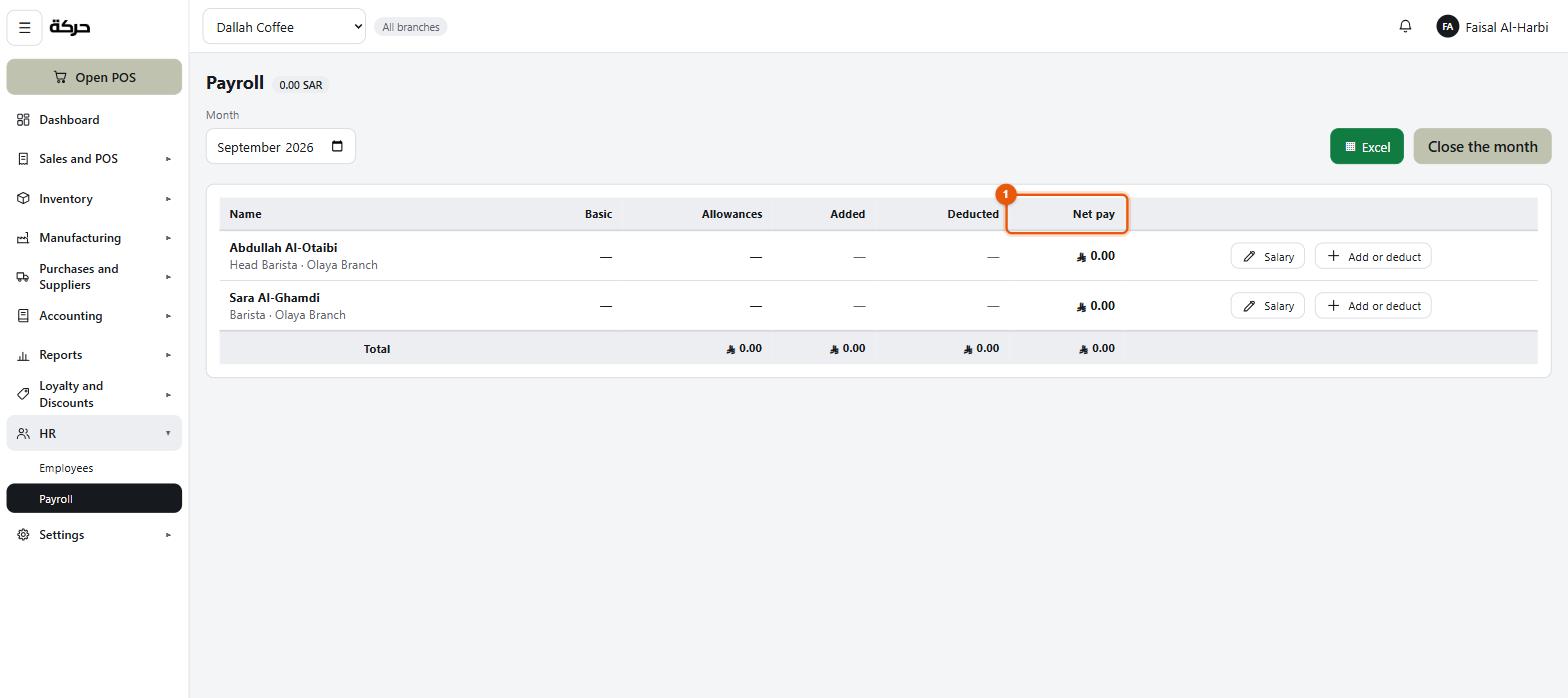1568x698 pixels.
Task: Click the Deducted column header
Action: click(x=973, y=214)
